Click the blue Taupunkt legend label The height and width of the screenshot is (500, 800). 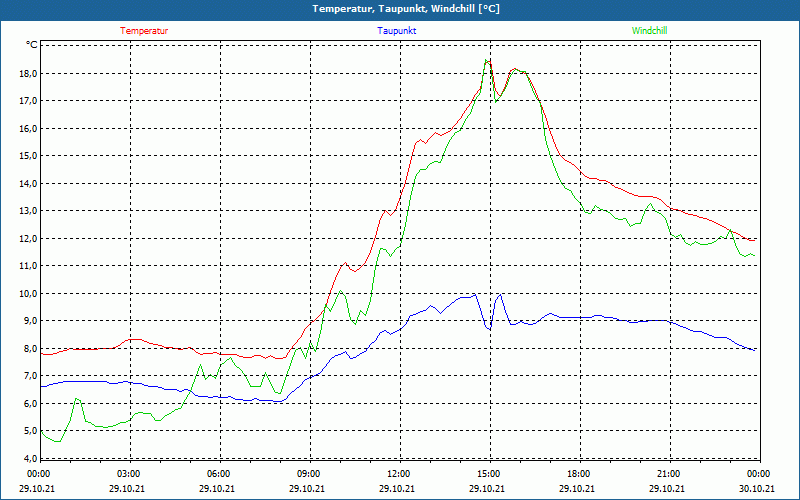tap(396, 31)
